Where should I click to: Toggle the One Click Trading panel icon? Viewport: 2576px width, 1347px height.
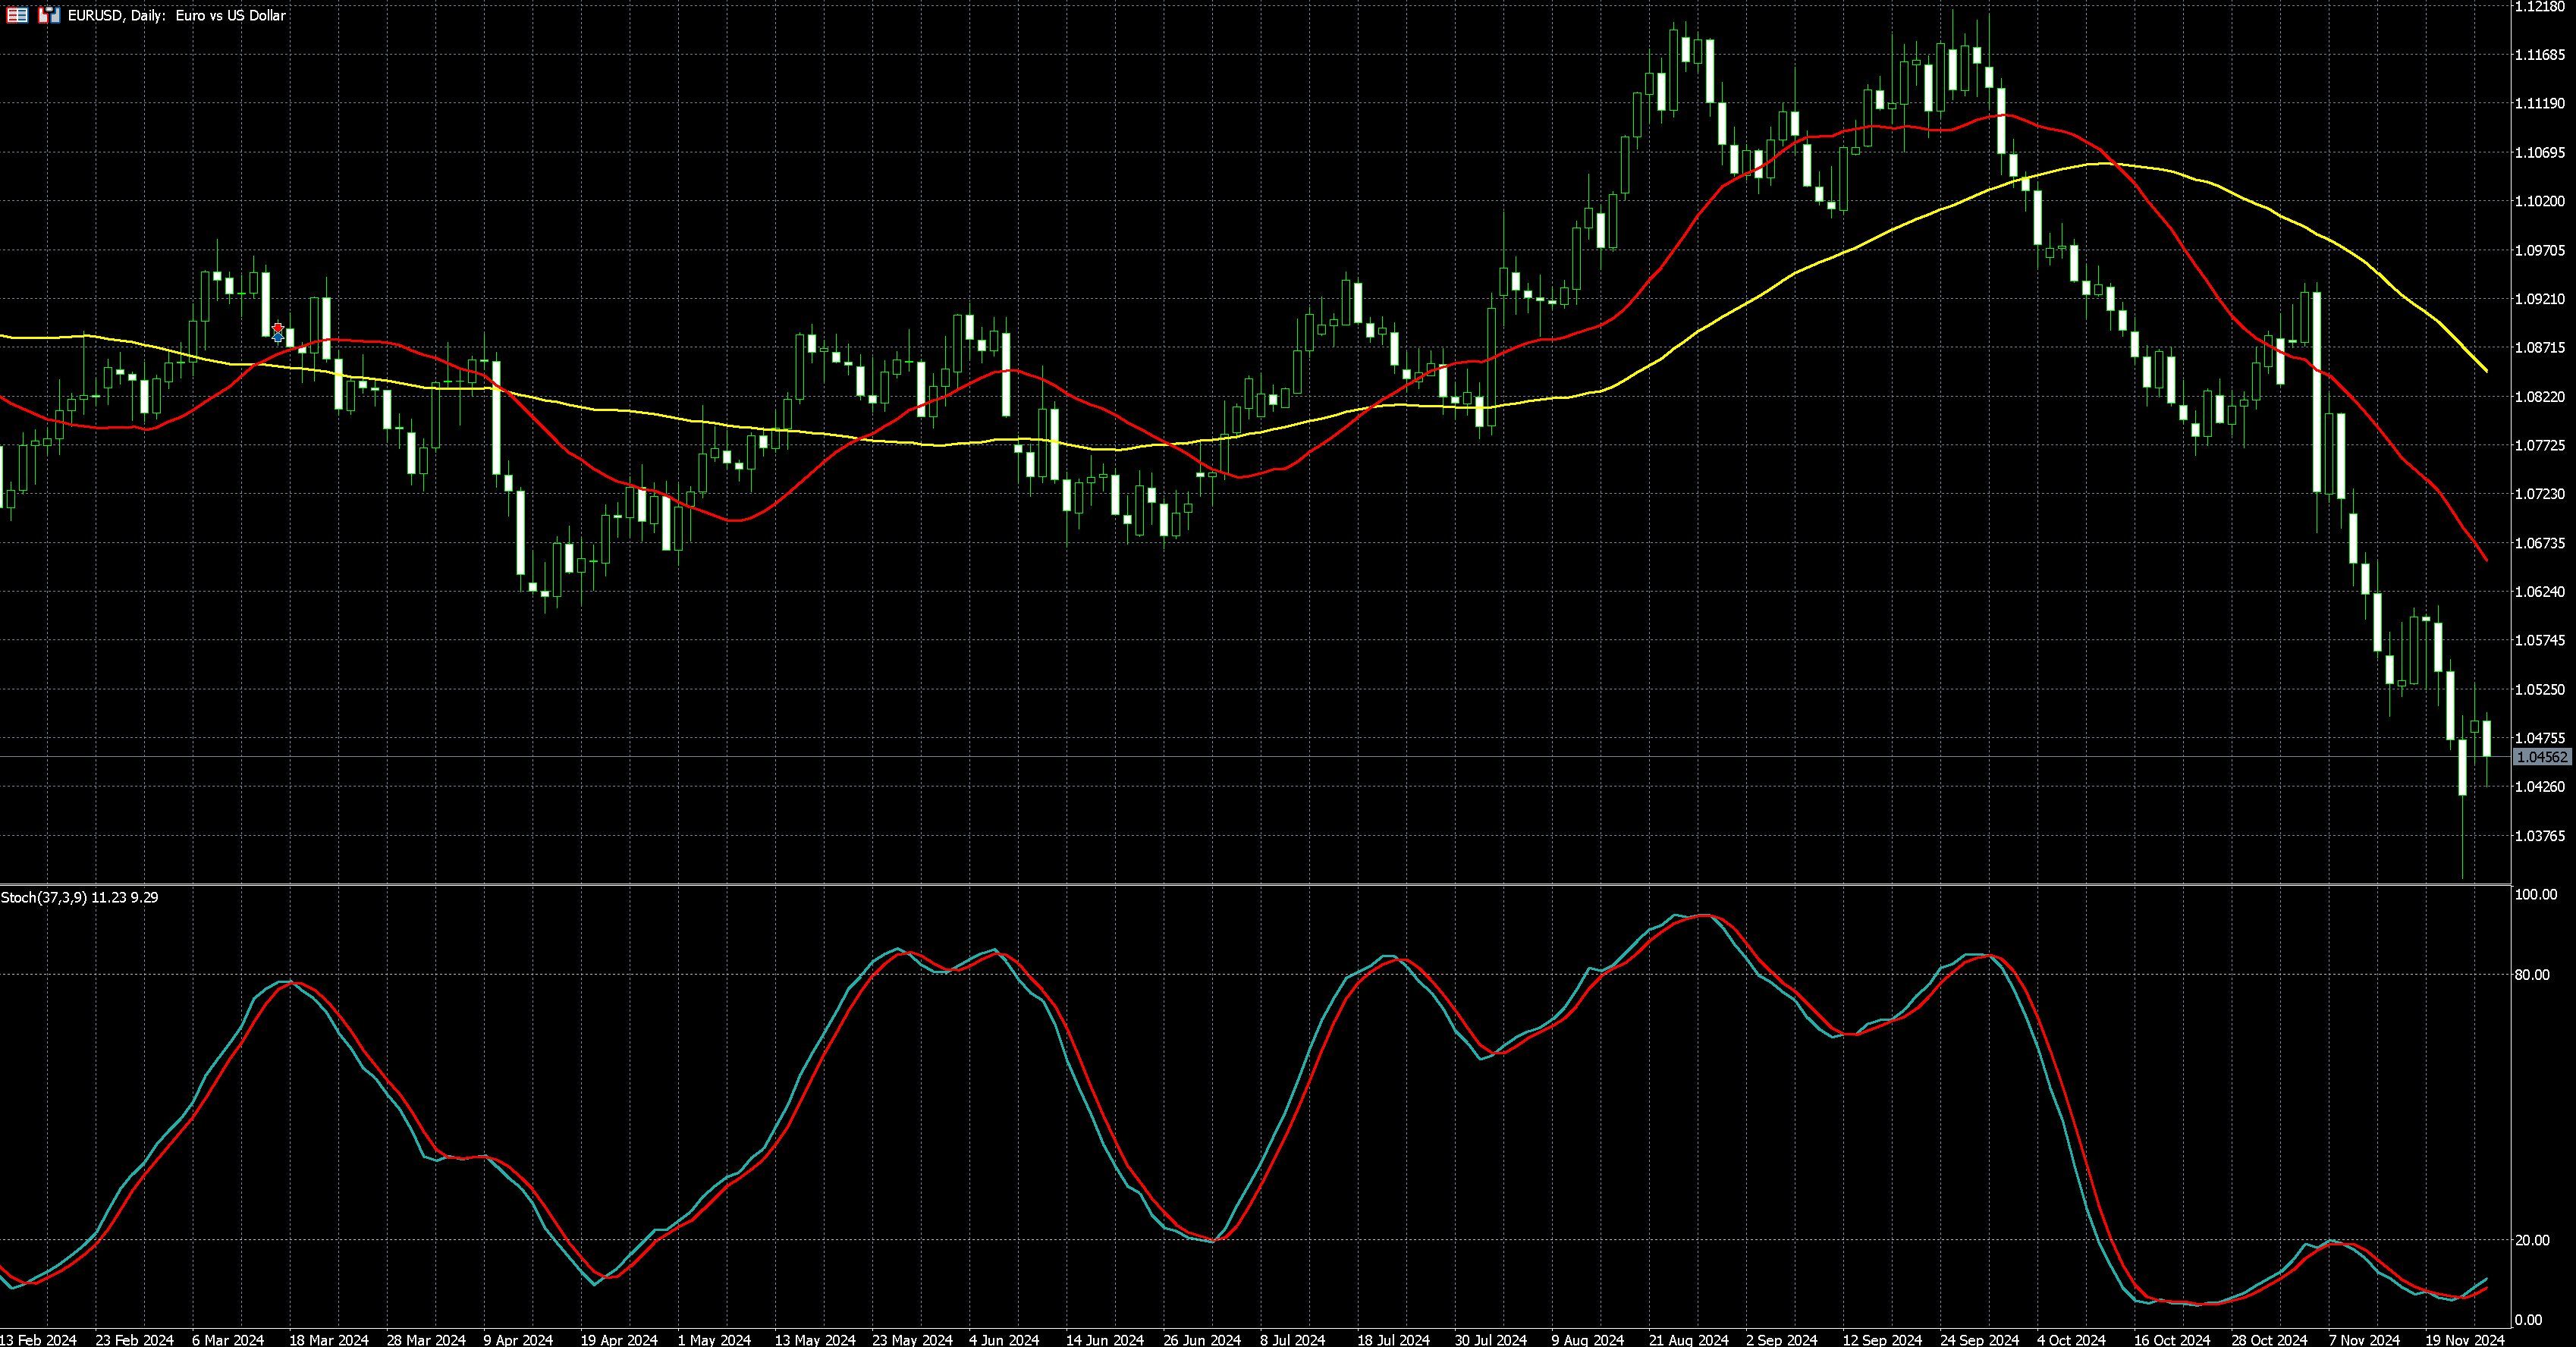(49, 15)
